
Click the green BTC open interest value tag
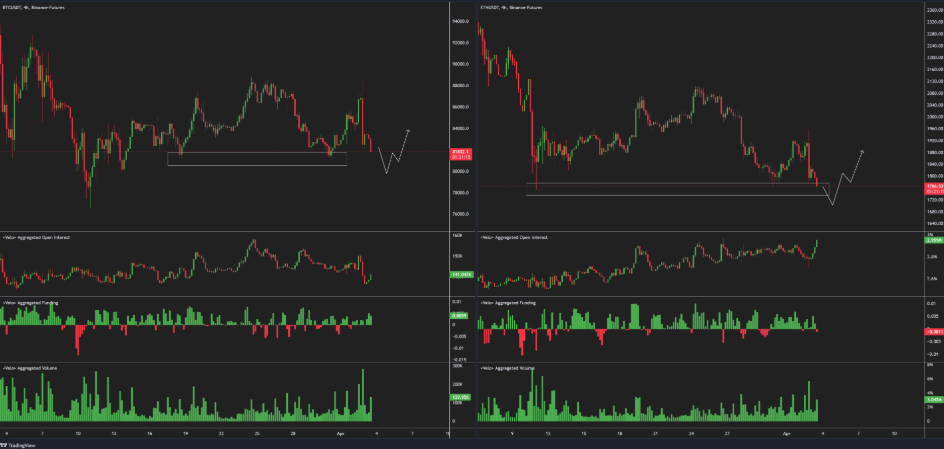[461, 274]
